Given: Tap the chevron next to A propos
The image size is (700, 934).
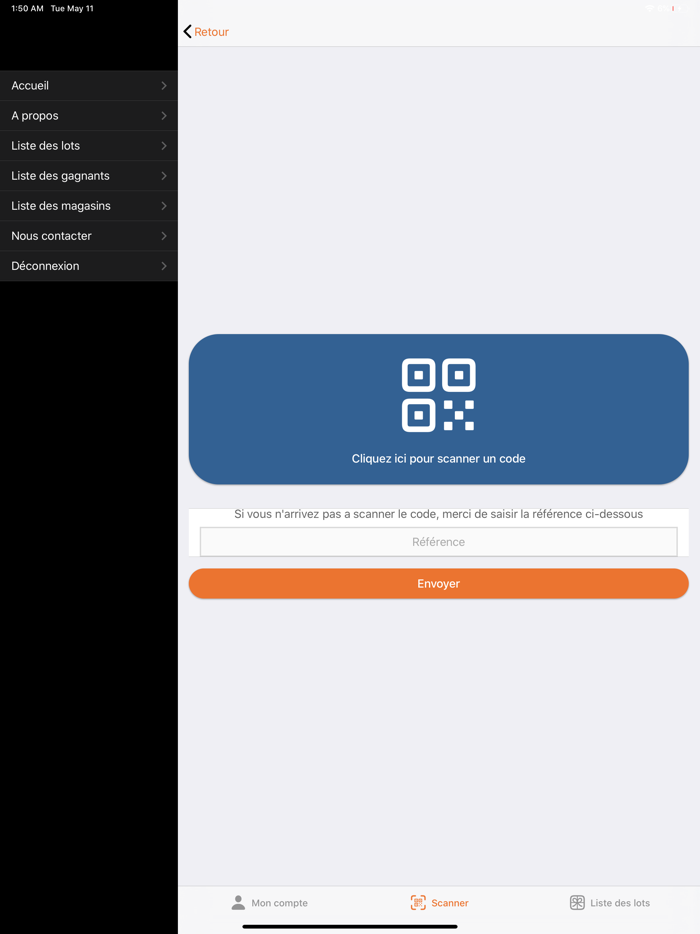Looking at the screenshot, I should point(164,116).
